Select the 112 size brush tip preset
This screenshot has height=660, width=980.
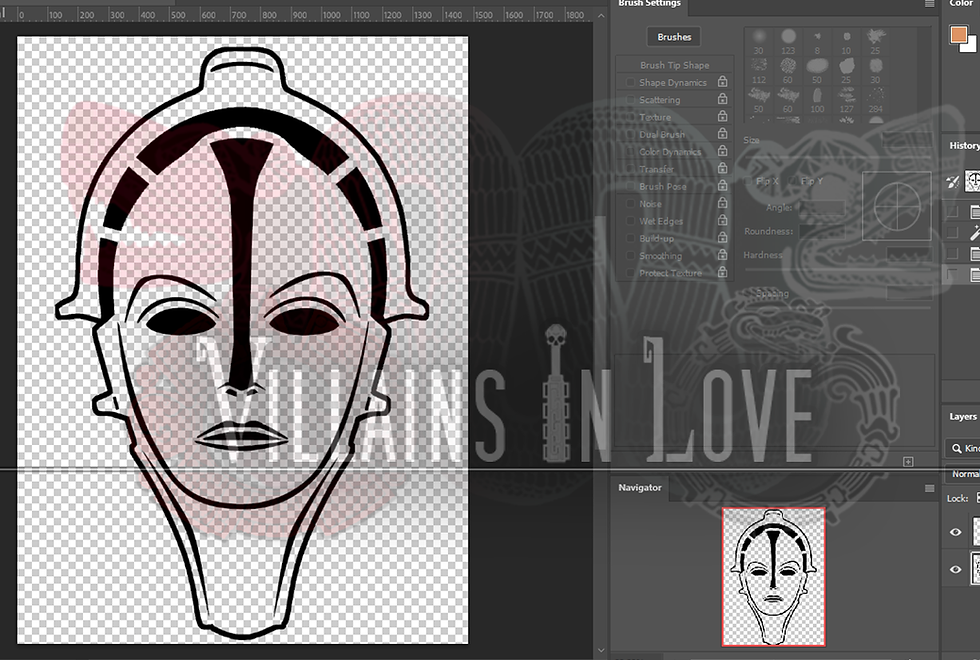click(759, 71)
